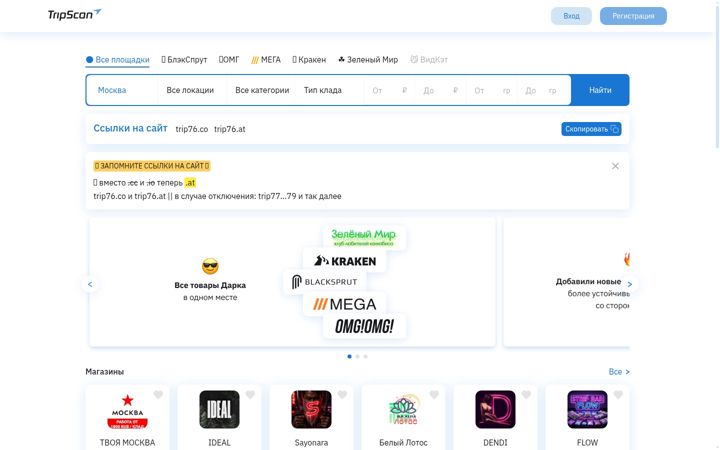Open the Sayonara shop logo
This screenshot has height=450, width=720.
click(x=311, y=410)
